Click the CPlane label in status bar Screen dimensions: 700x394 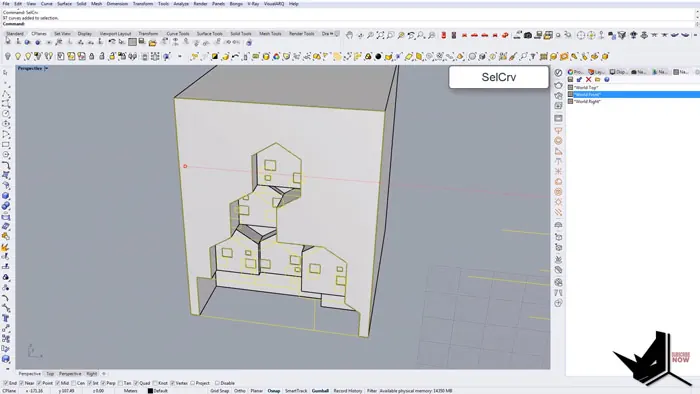pos(9,391)
